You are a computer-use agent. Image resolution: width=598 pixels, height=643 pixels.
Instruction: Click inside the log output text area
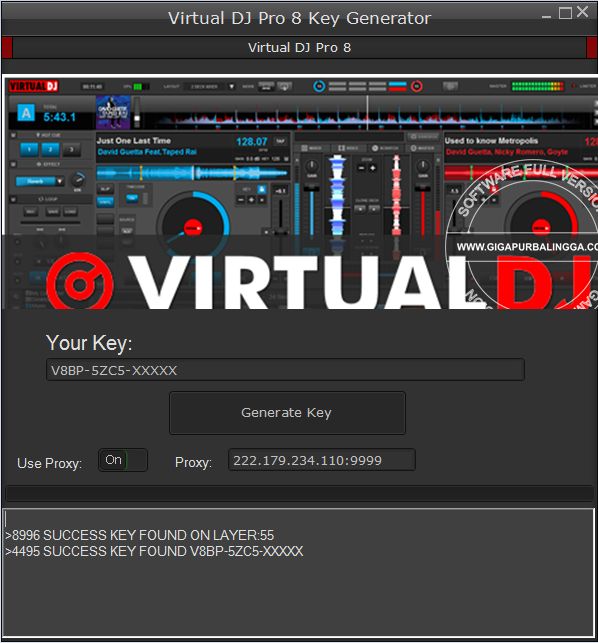[x=299, y=574]
